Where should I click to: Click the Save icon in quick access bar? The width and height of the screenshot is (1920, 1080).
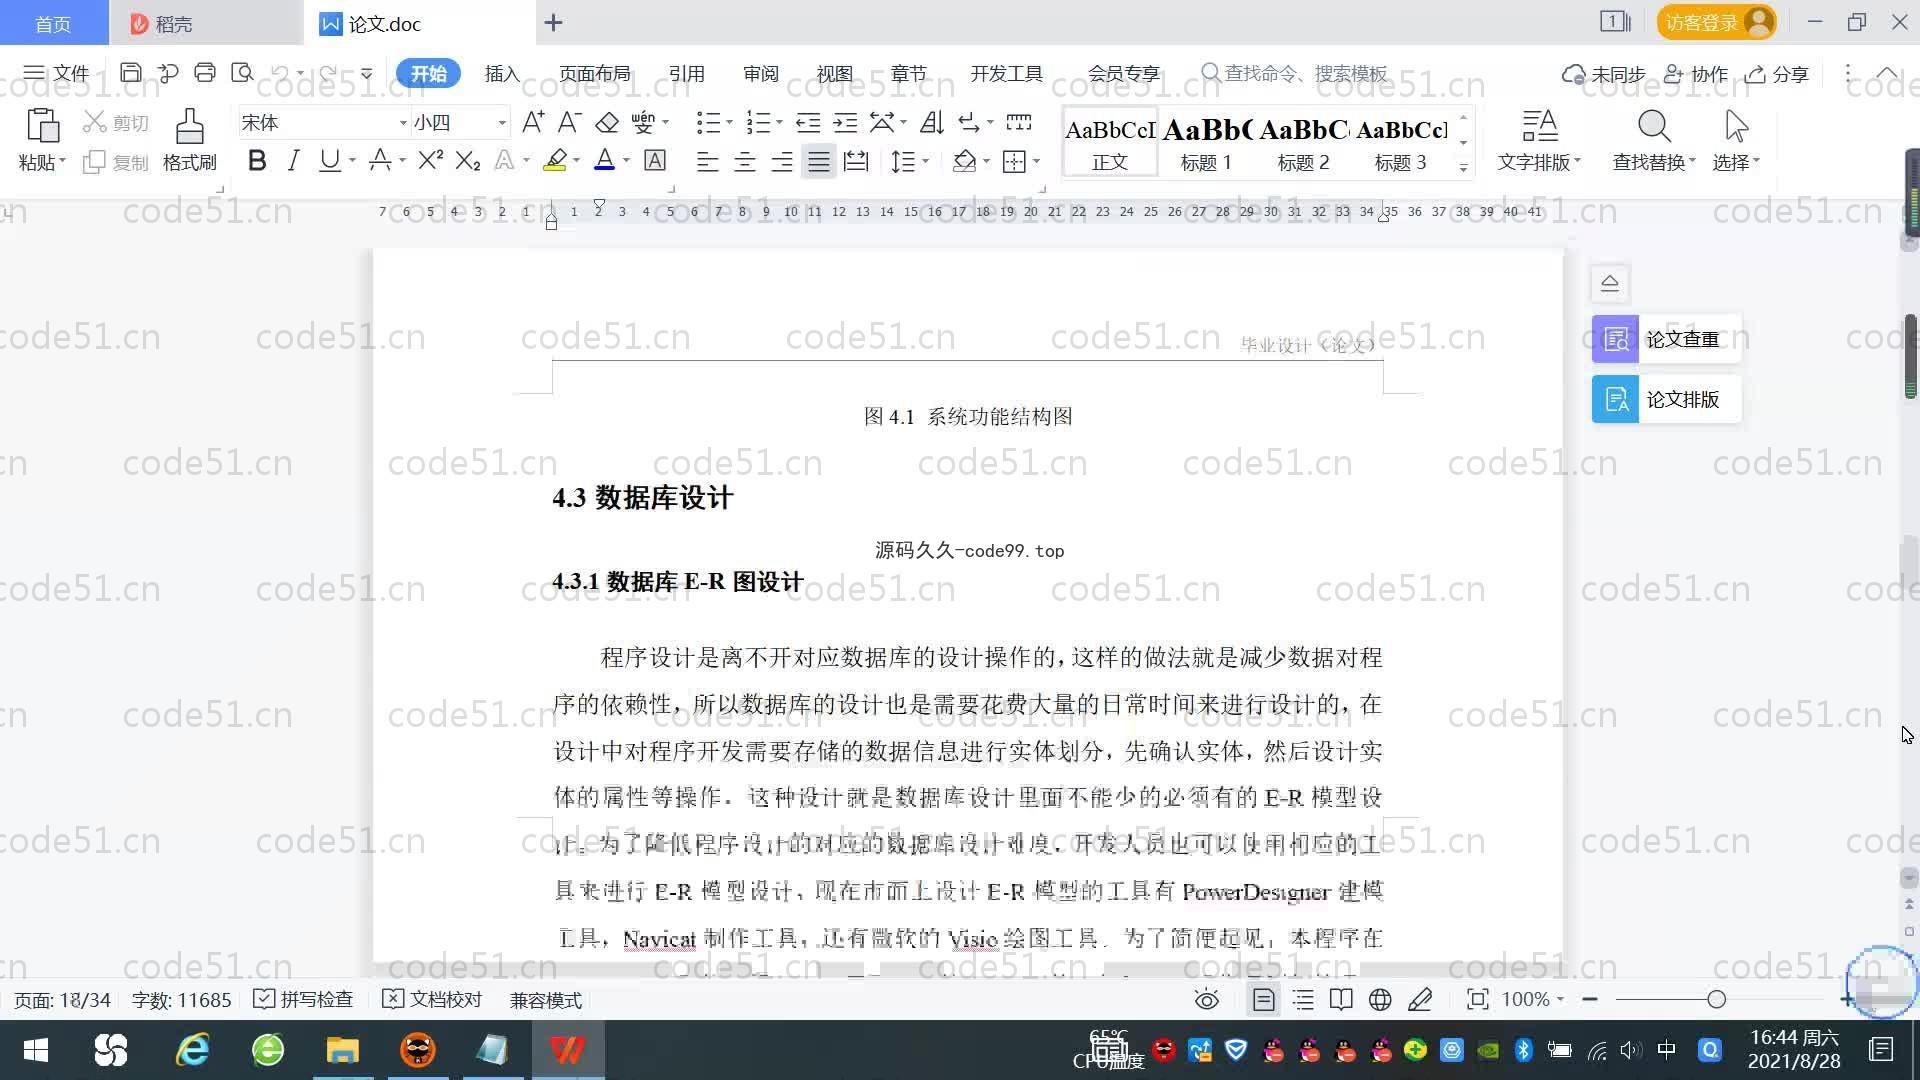130,73
